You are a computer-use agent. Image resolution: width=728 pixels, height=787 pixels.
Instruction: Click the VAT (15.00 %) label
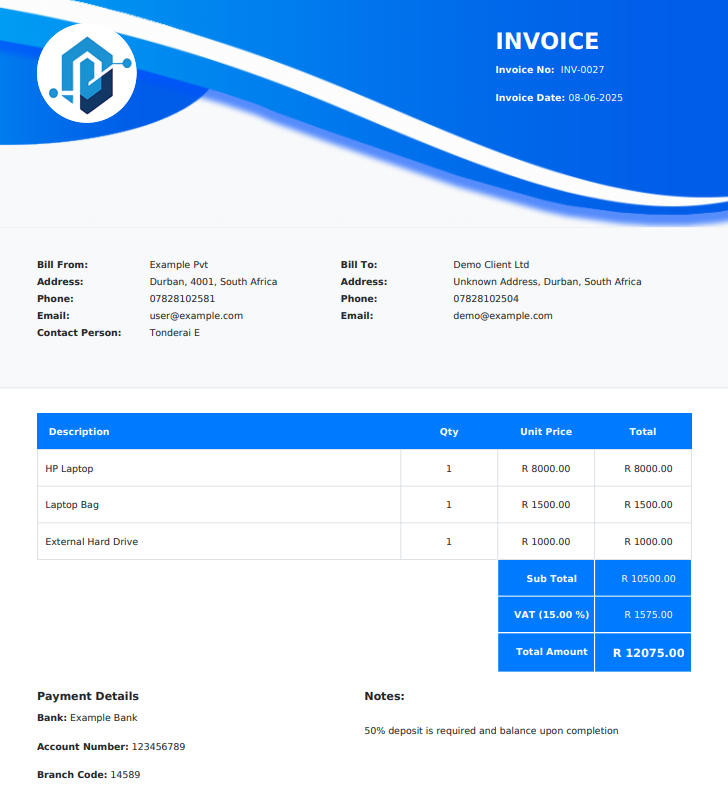point(551,615)
